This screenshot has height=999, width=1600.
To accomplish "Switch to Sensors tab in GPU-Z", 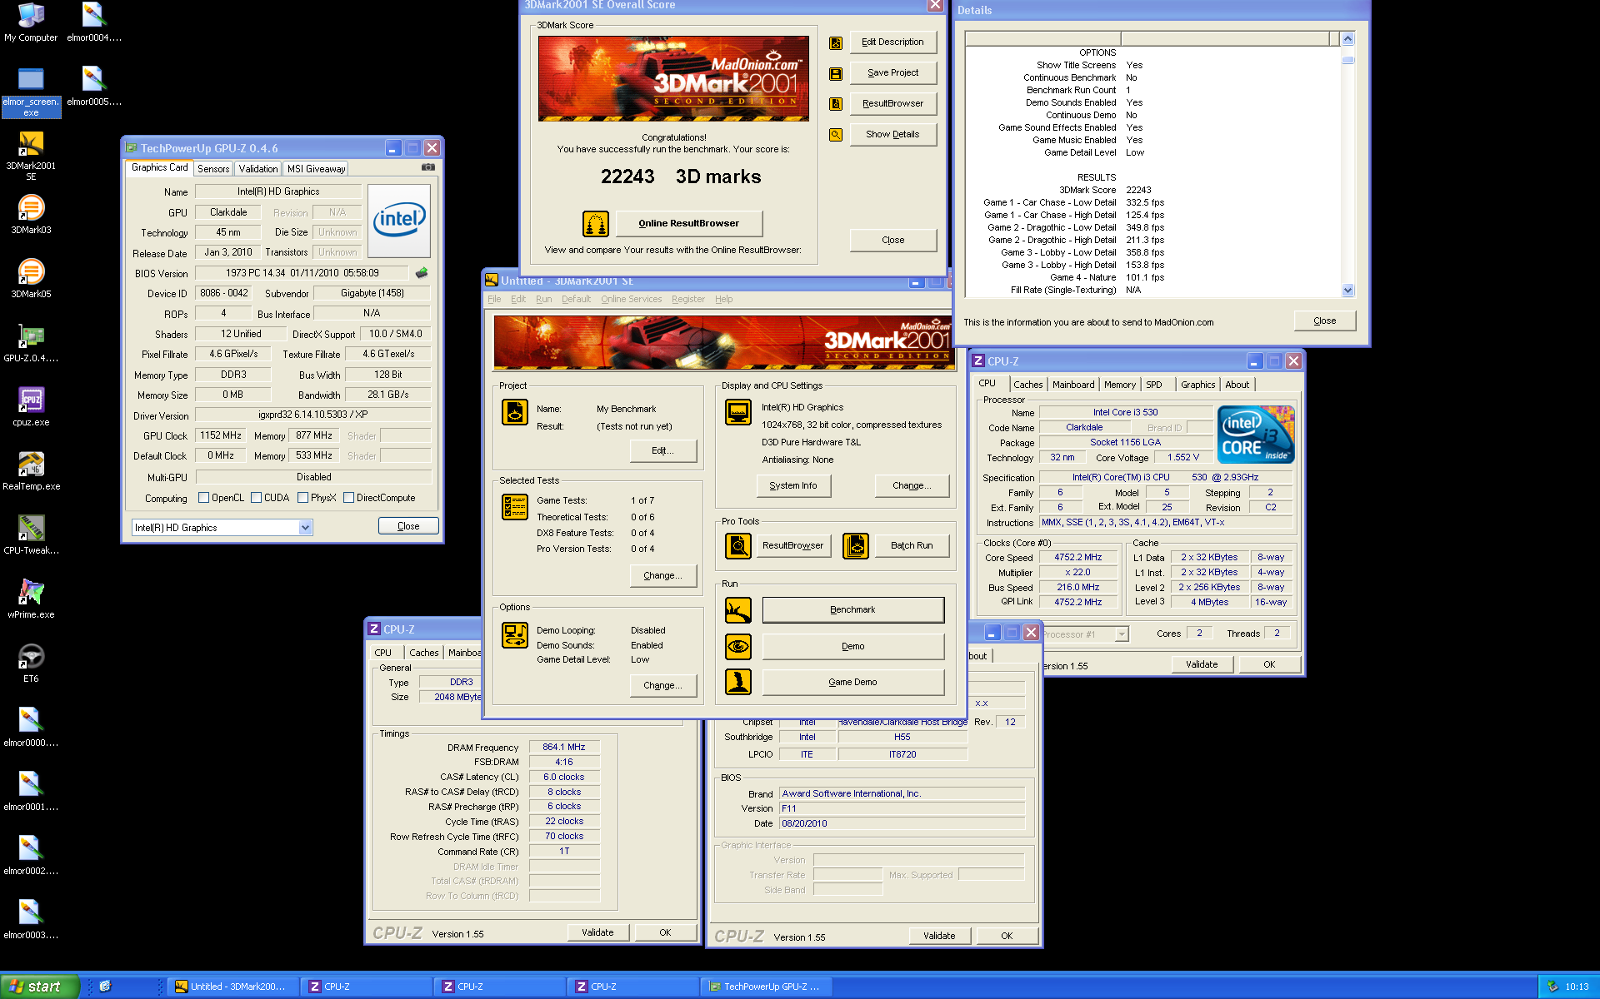I will (213, 169).
